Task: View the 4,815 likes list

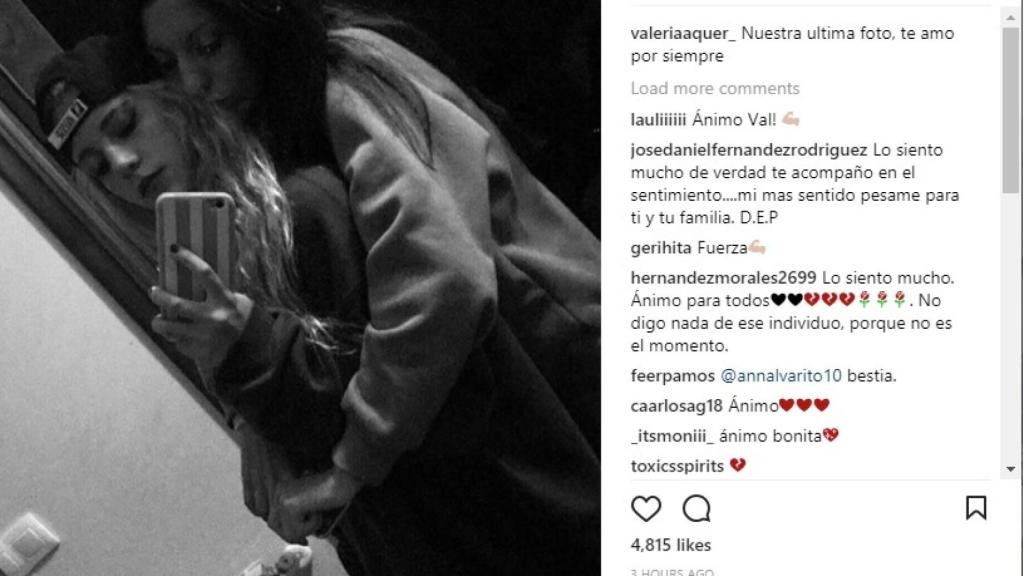Action: [671, 545]
